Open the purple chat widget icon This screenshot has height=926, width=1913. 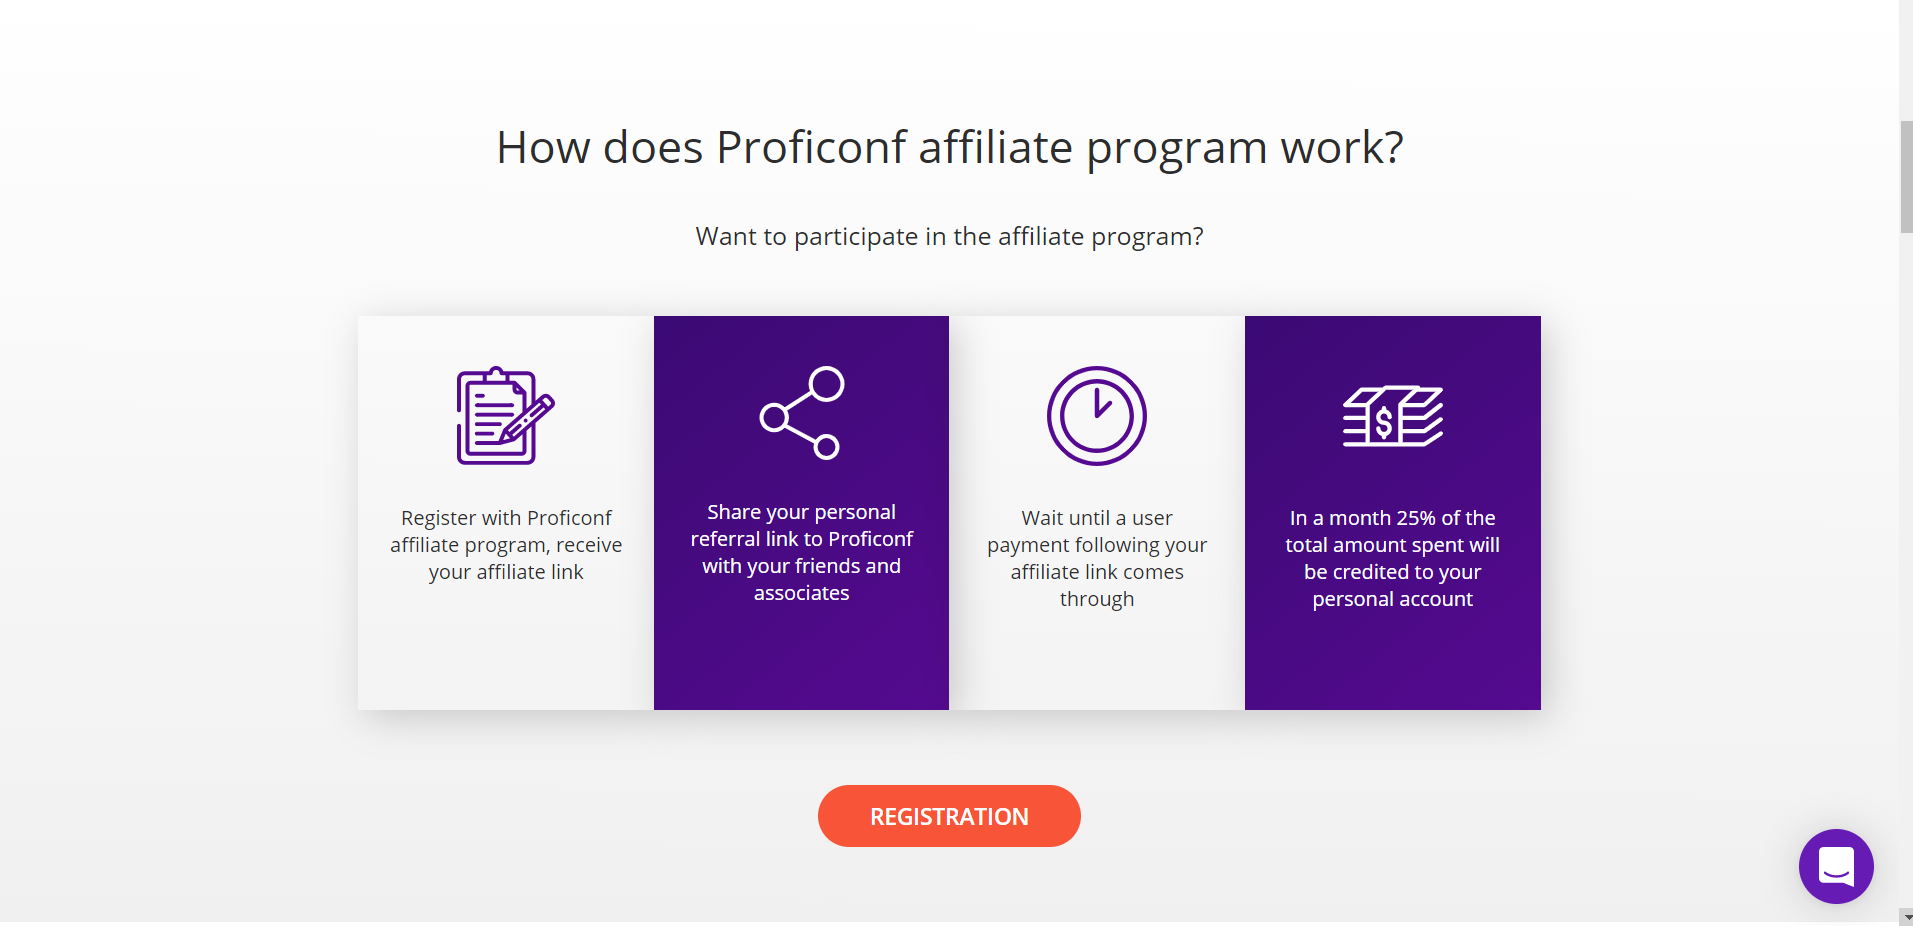[x=1836, y=866]
